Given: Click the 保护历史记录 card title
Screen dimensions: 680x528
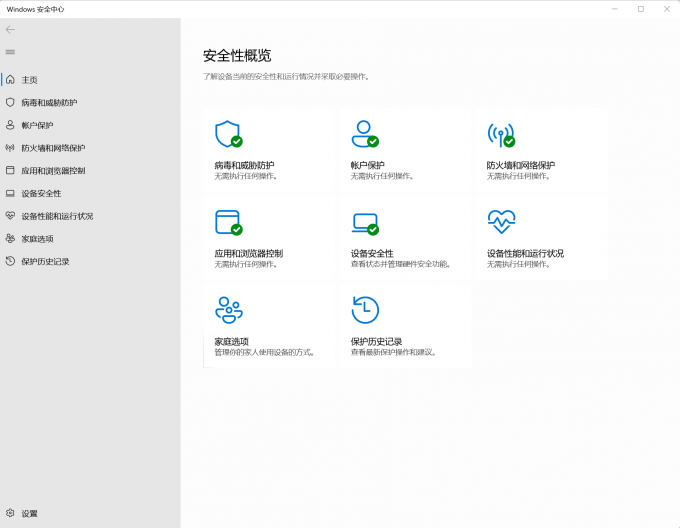Looking at the screenshot, I should 376,342.
